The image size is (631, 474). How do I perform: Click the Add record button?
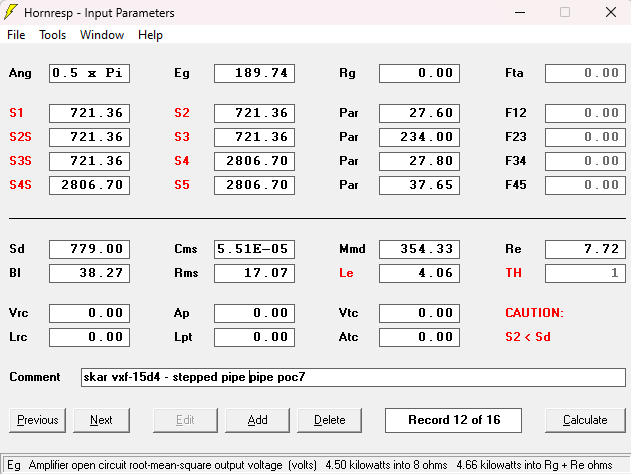(258, 420)
